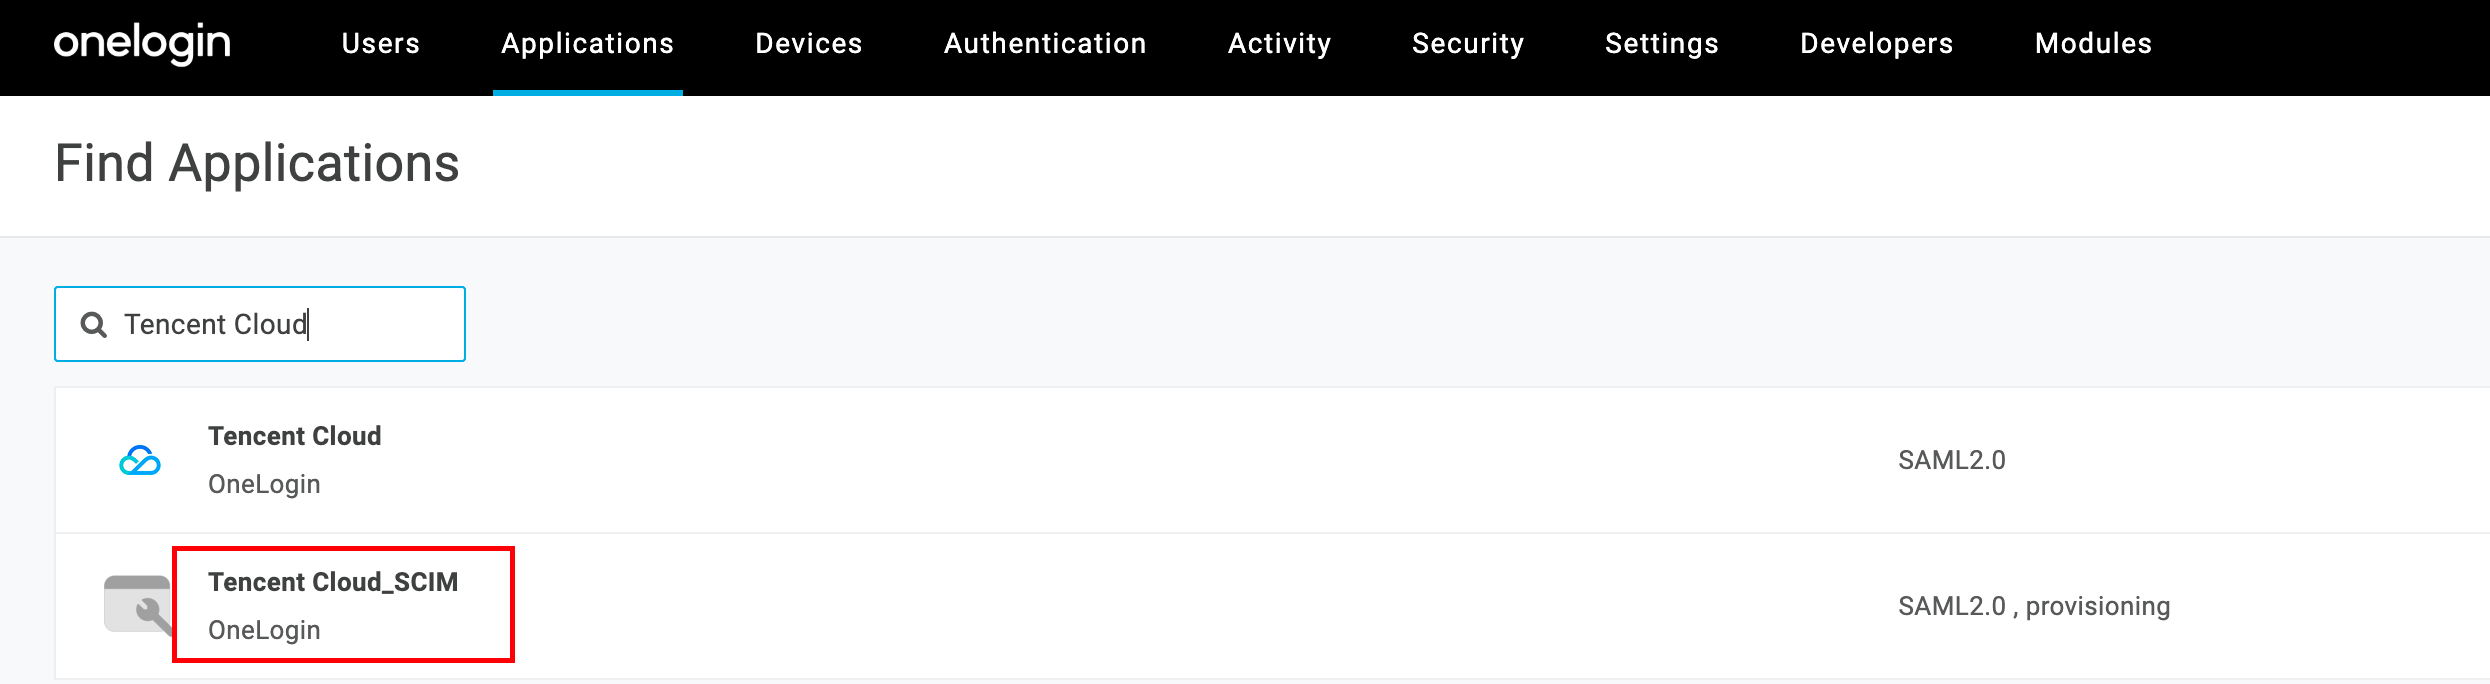Select the Tencent Cloud application name
The height and width of the screenshot is (684, 2490).
pyautogui.click(x=294, y=437)
